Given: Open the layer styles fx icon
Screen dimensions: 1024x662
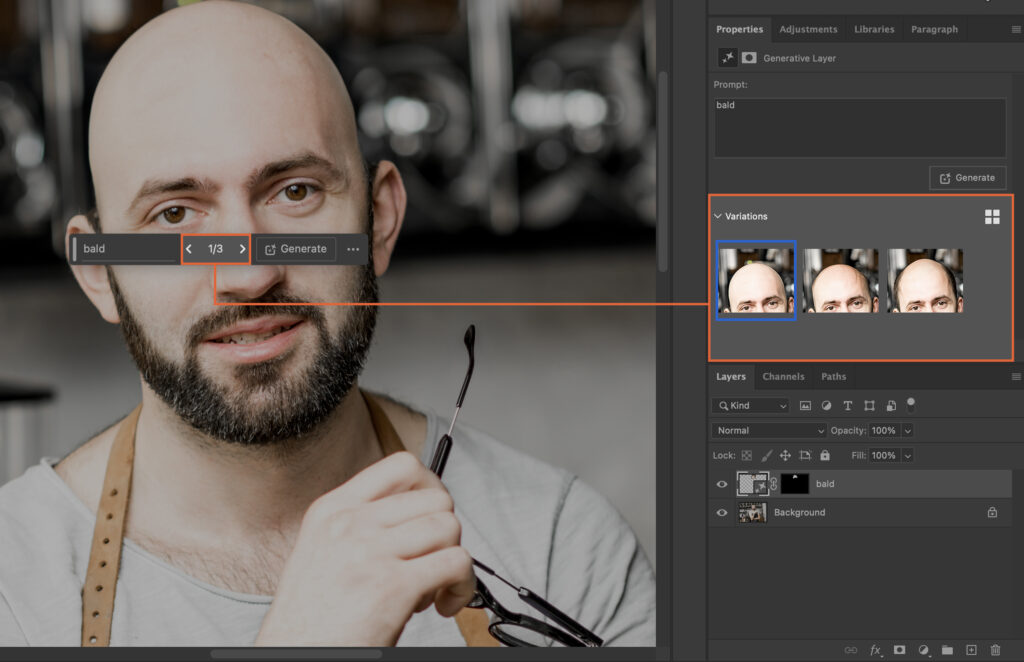Looking at the screenshot, I should point(875,649).
